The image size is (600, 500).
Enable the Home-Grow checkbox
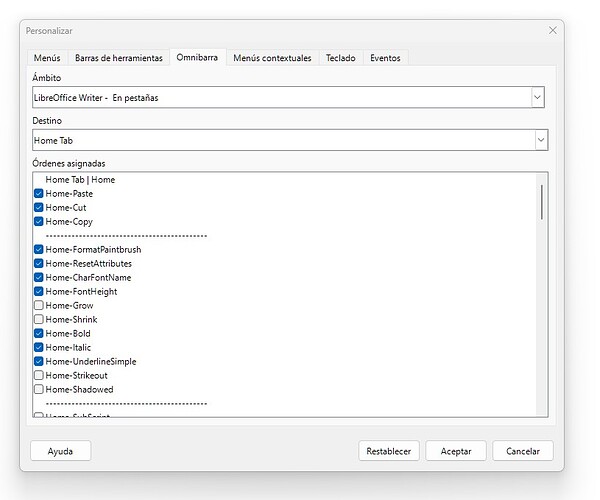pyautogui.click(x=38, y=306)
